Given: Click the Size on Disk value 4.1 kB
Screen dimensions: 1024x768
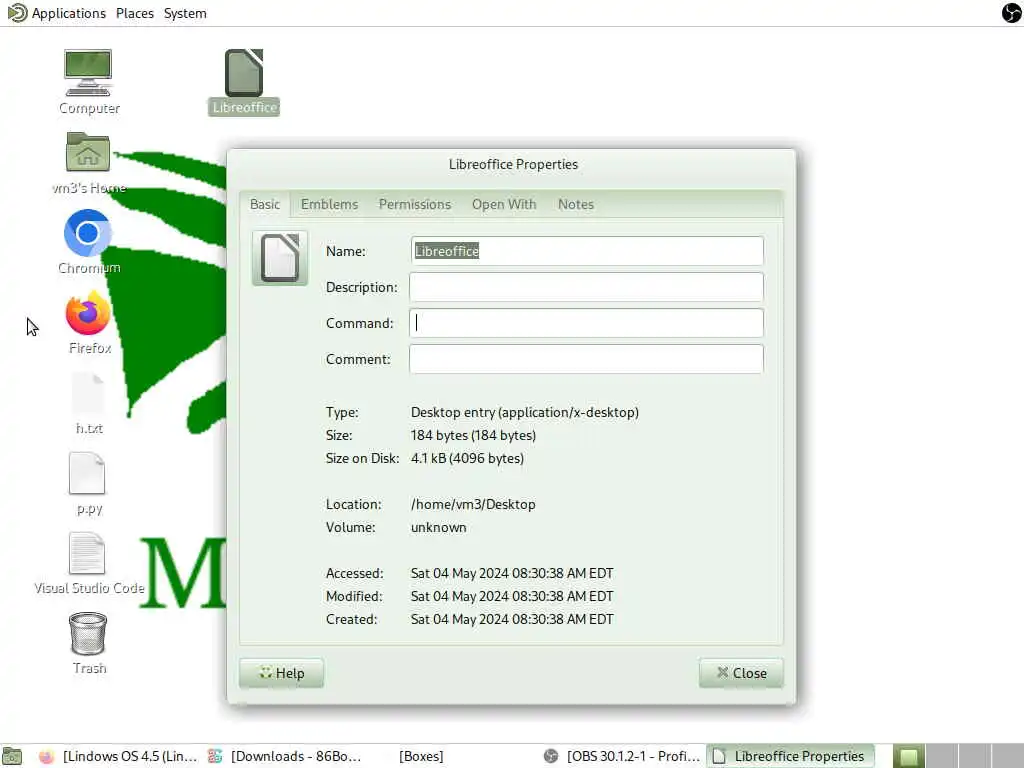Looking at the screenshot, I should pyautogui.click(x=467, y=458).
